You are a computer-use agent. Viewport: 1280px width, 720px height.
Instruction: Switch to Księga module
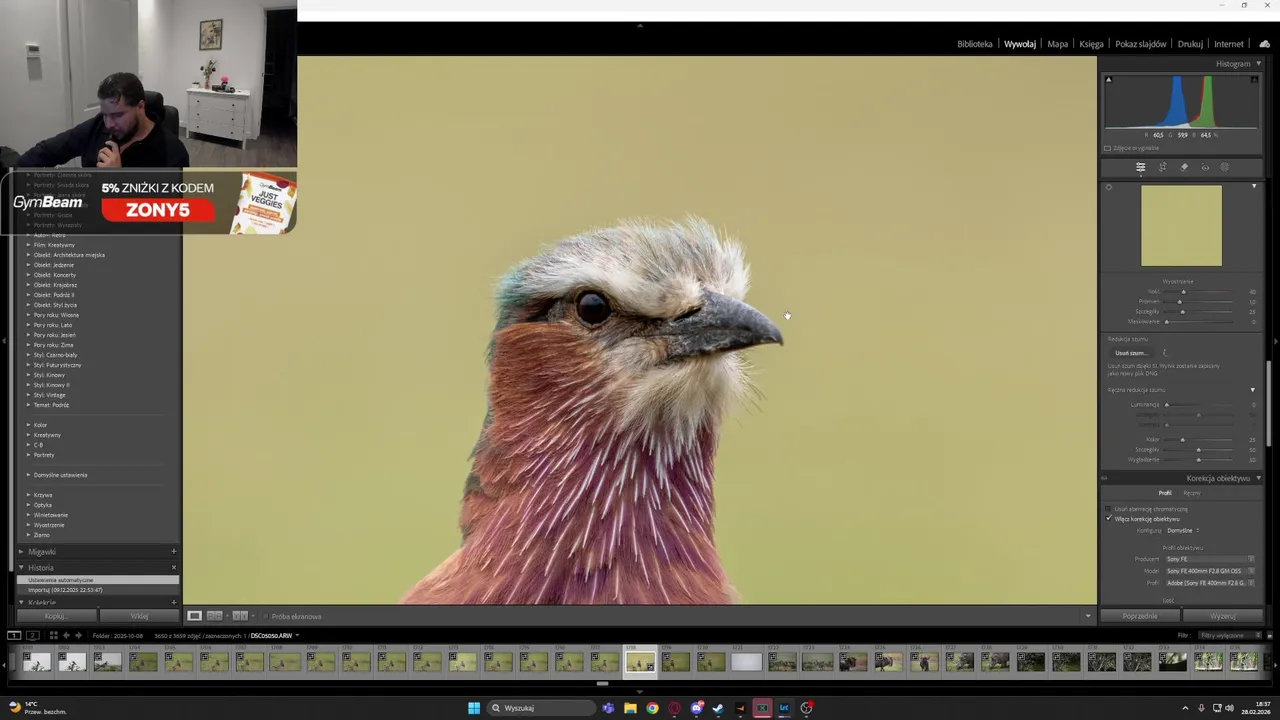coord(1091,44)
